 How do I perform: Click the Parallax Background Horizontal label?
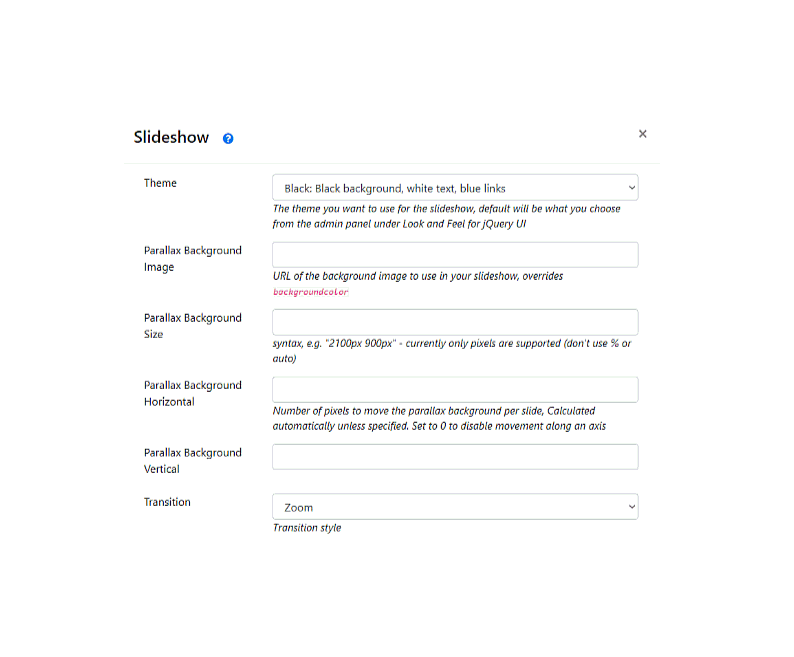coord(192,393)
